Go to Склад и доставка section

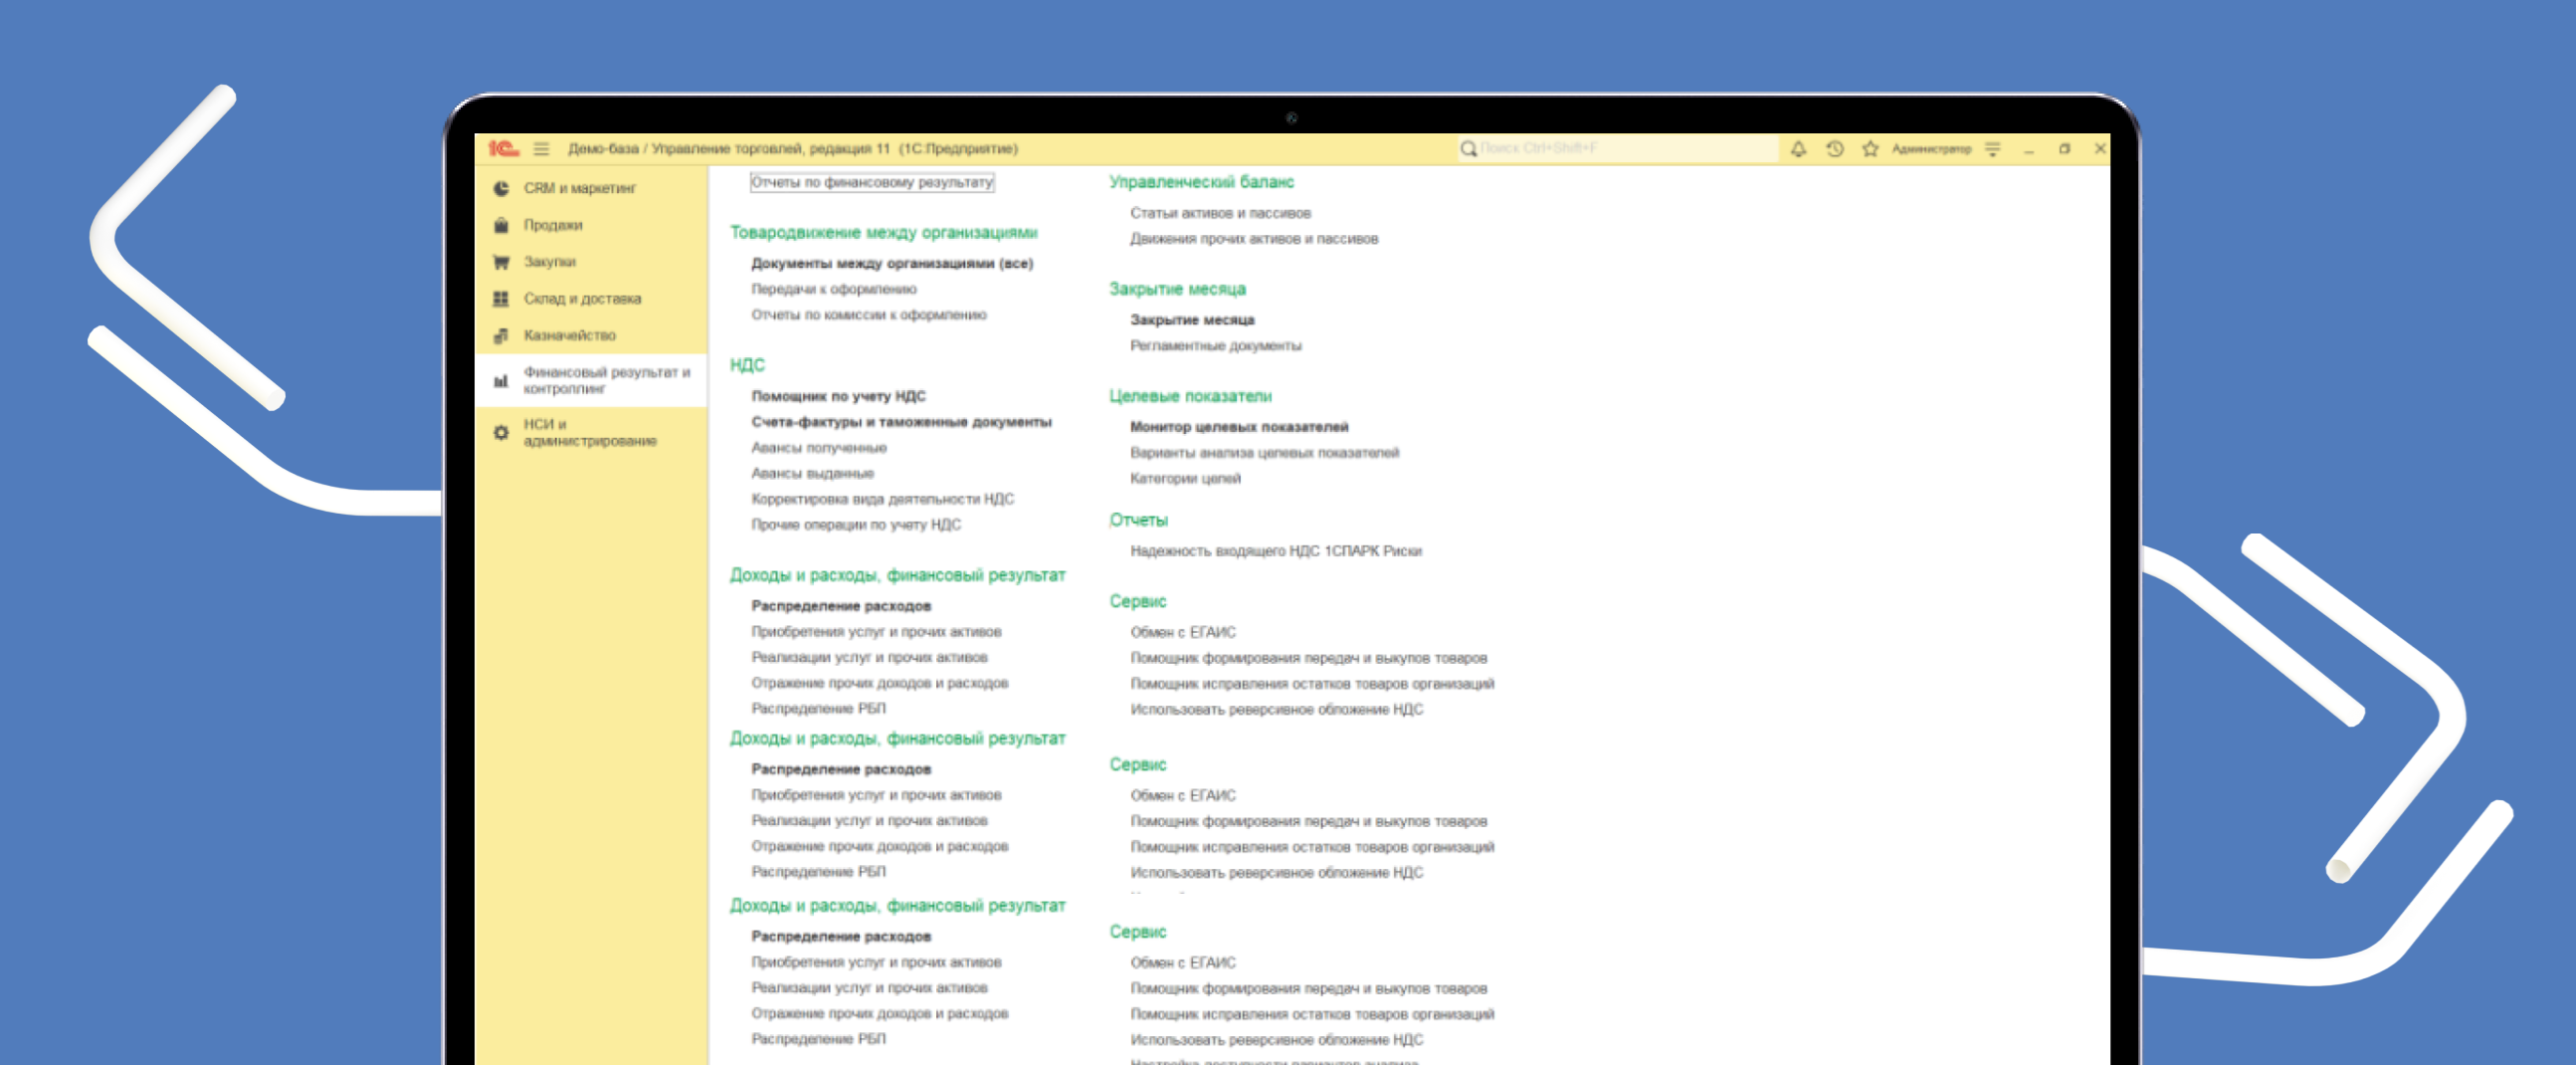(x=582, y=299)
